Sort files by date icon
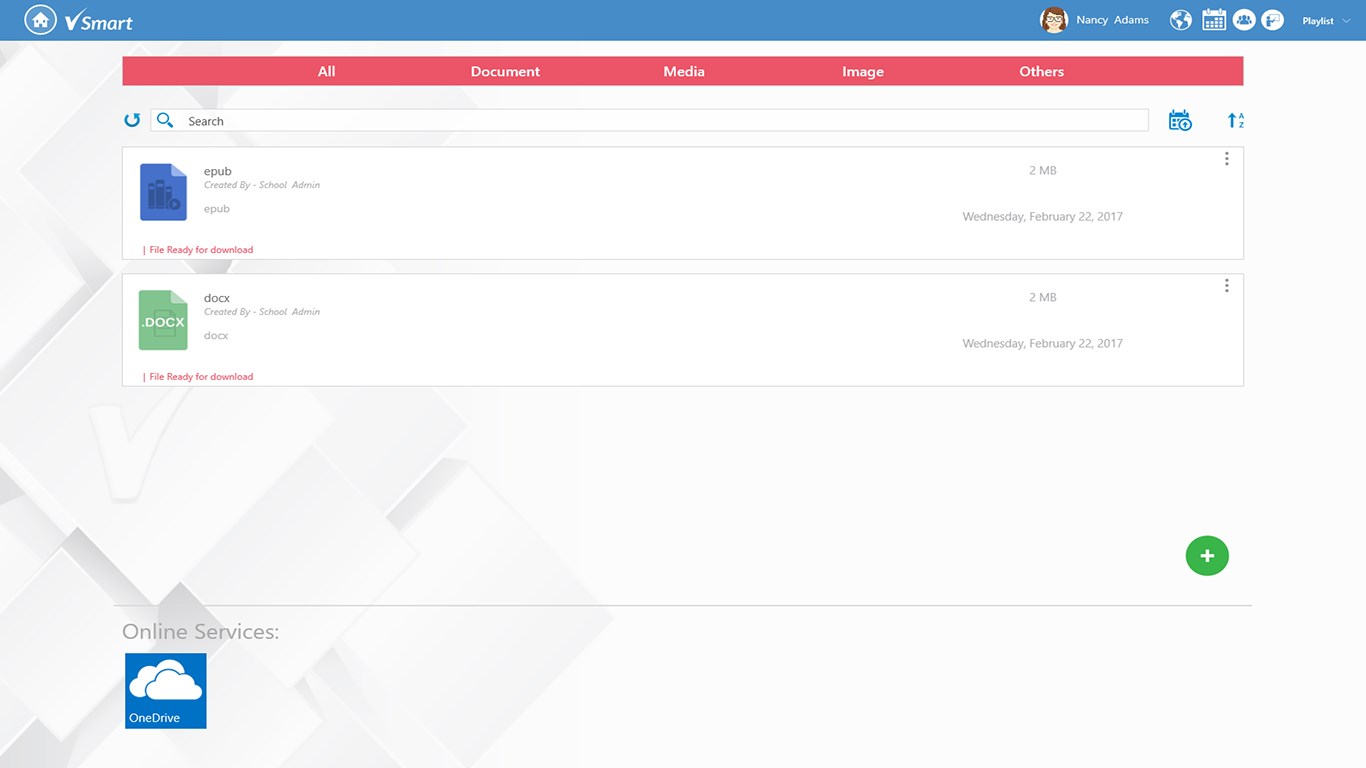Viewport: 1366px width, 768px height. pos(1180,120)
